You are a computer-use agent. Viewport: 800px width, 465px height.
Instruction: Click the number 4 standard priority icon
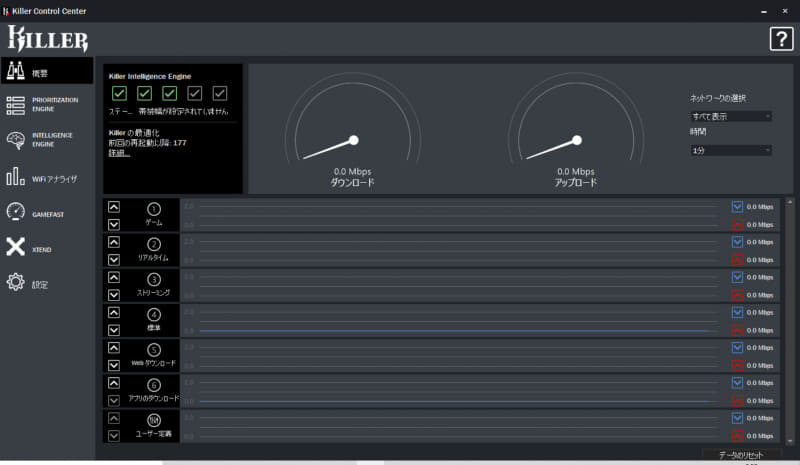(154, 314)
